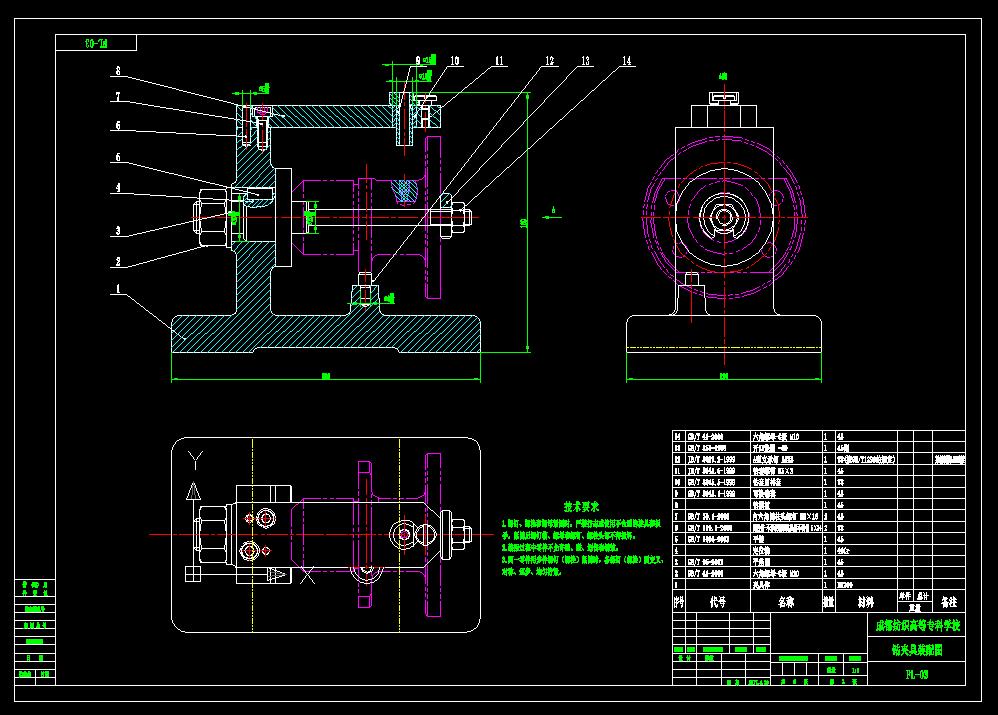Click the mirrored drawing number box at top-left
Viewport: 998px width, 715px height.
[x=96, y=43]
